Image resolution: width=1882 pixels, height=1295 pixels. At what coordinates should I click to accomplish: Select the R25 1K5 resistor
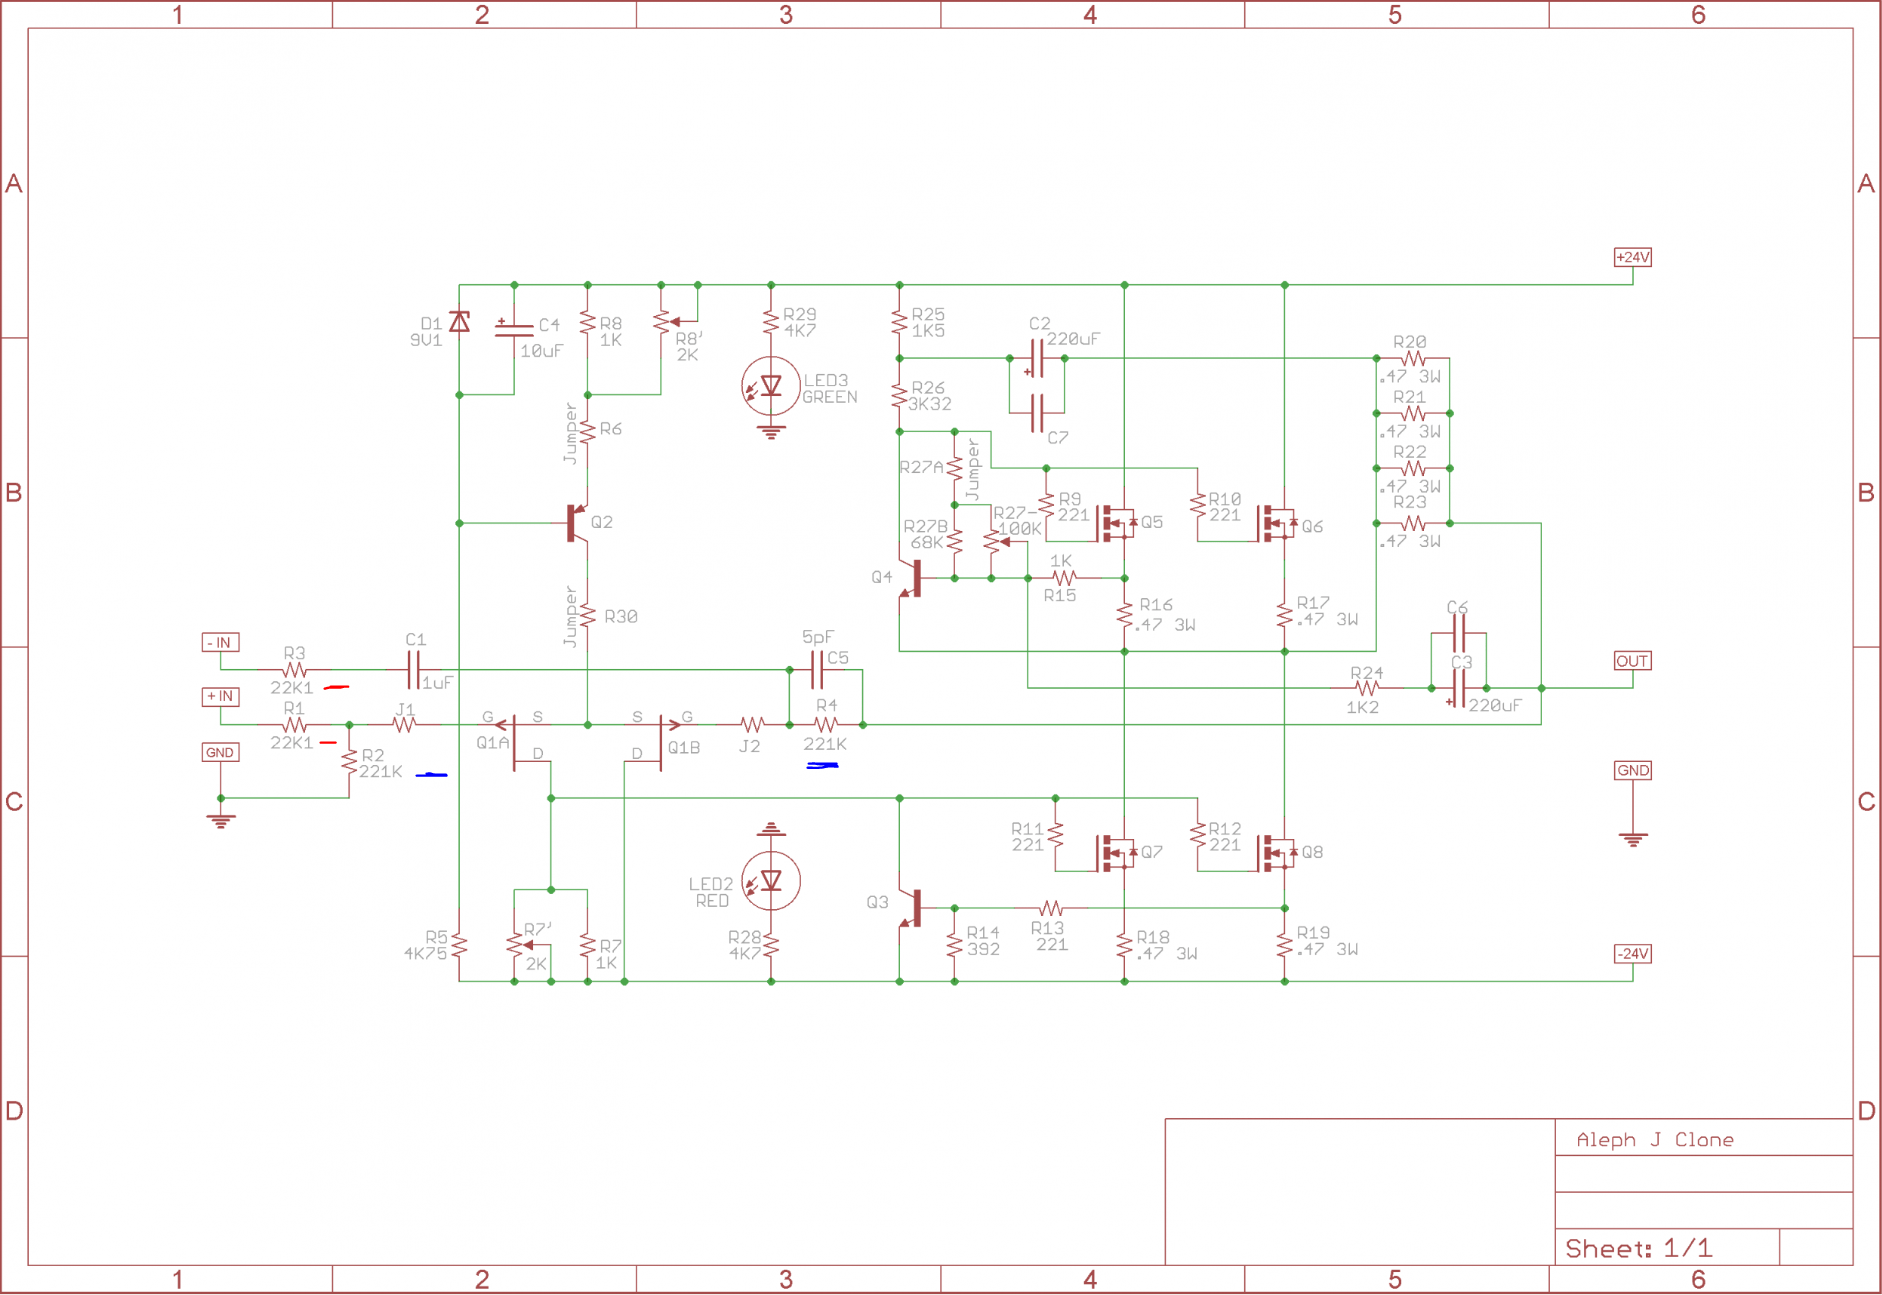900,322
